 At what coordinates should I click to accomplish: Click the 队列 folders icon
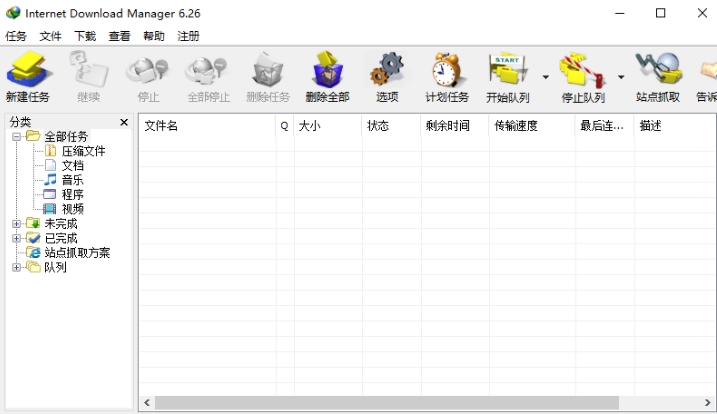[x=33, y=267]
